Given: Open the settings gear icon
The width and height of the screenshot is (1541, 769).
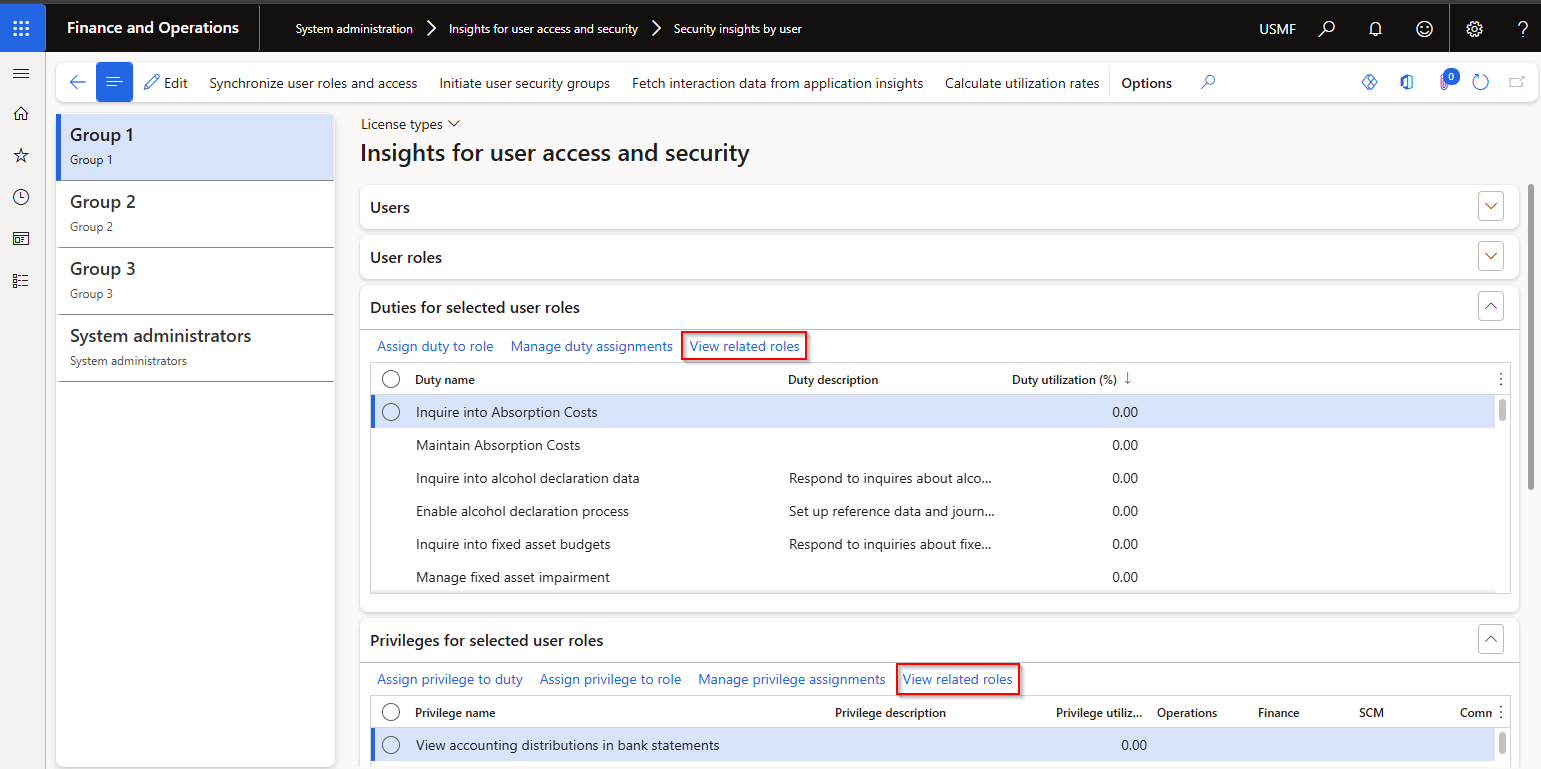Looking at the screenshot, I should pos(1474,29).
